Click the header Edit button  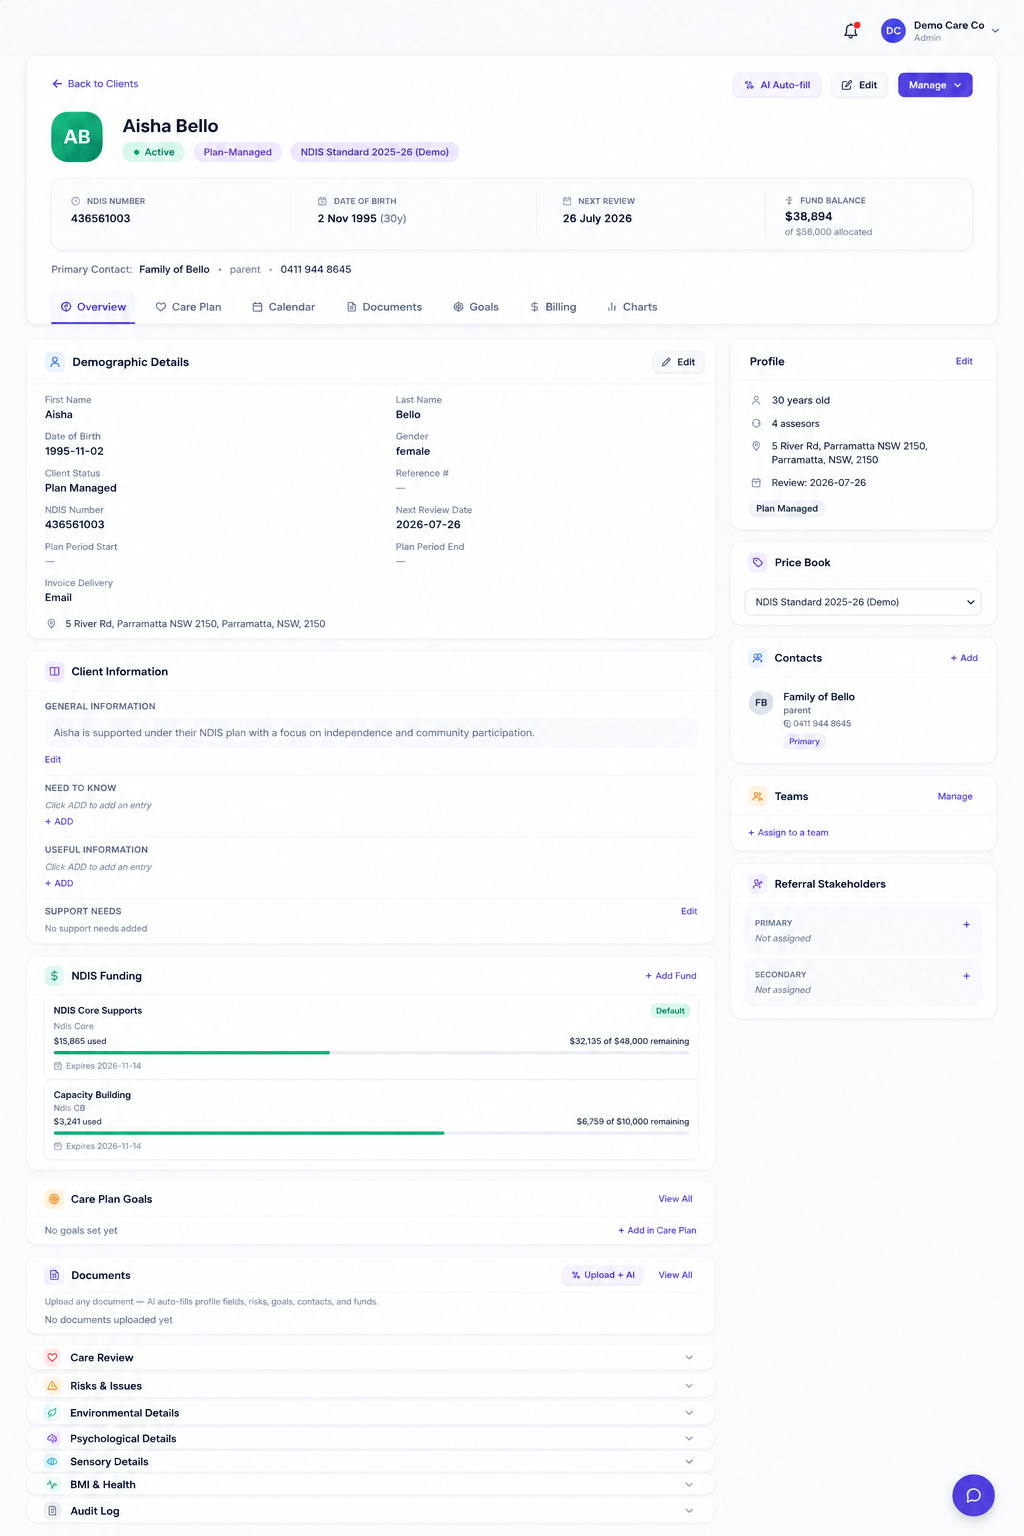point(859,85)
